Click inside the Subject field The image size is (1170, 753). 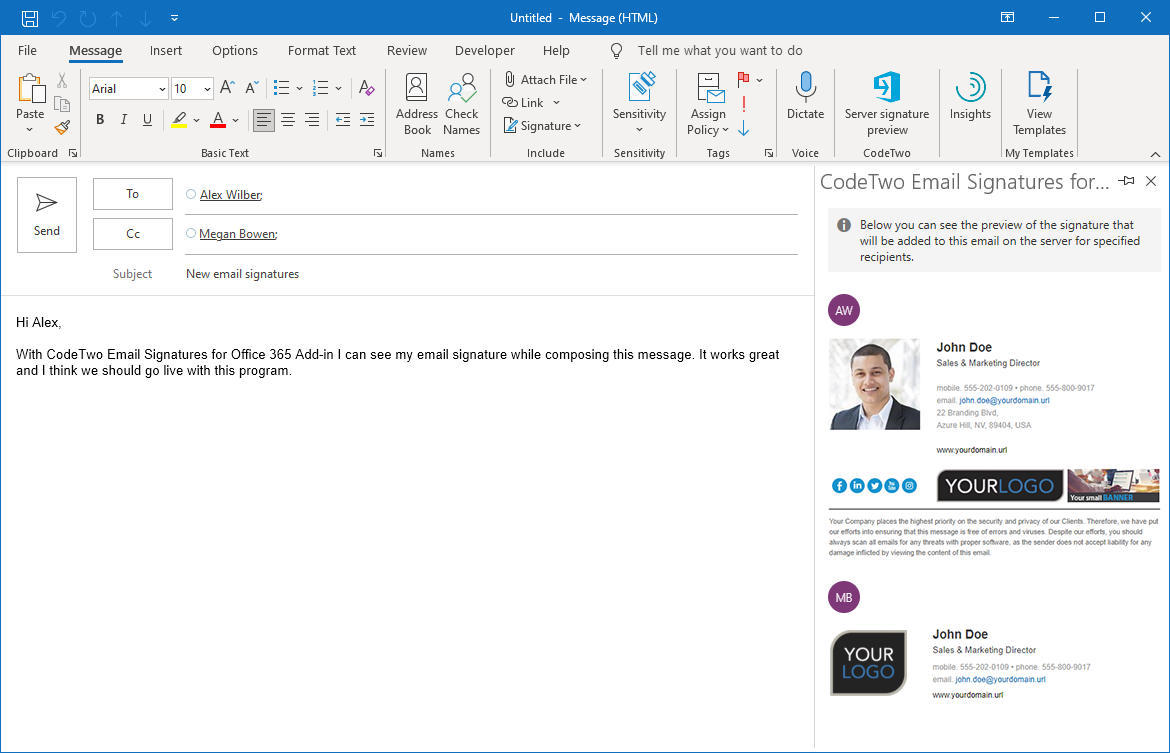[x=400, y=273]
